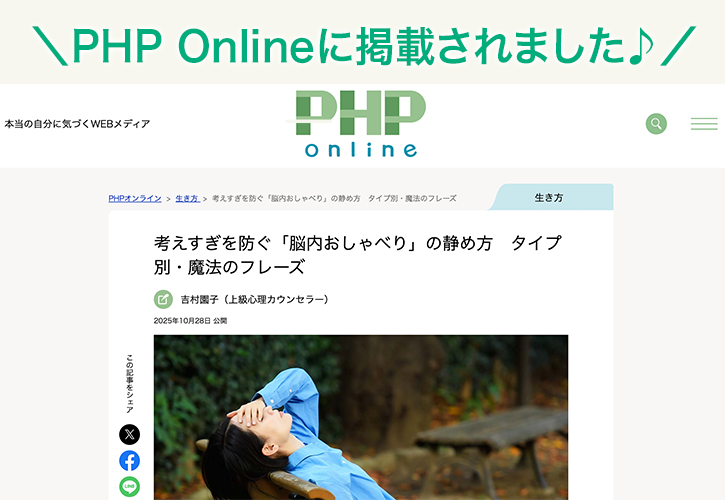Viewport: 725px width, 500px height.
Task: Click the current page breadcrumb text
Action: click(x=334, y=198)
